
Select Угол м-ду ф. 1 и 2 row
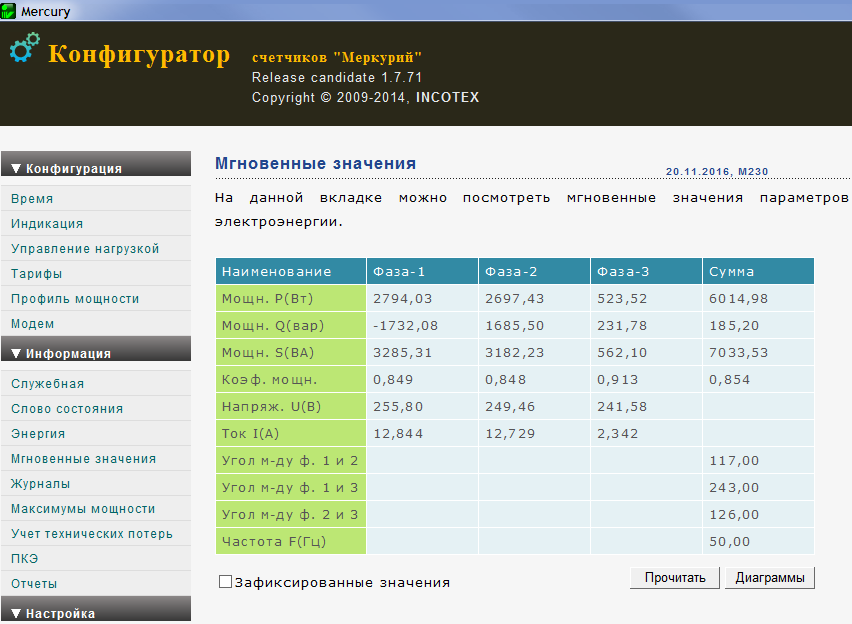tap(291, 460)
